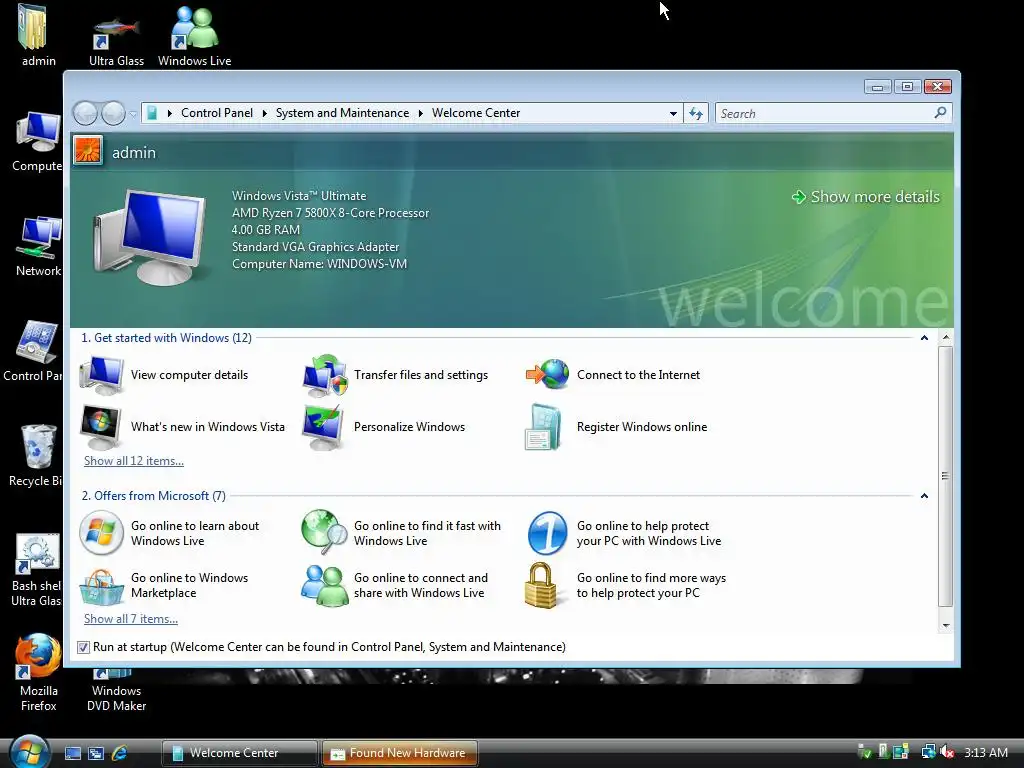Image resolution: width=1024 pixels, height=768 pixels.
Task: Click the Register Windows online icon
Action: (x=544, y=427)
